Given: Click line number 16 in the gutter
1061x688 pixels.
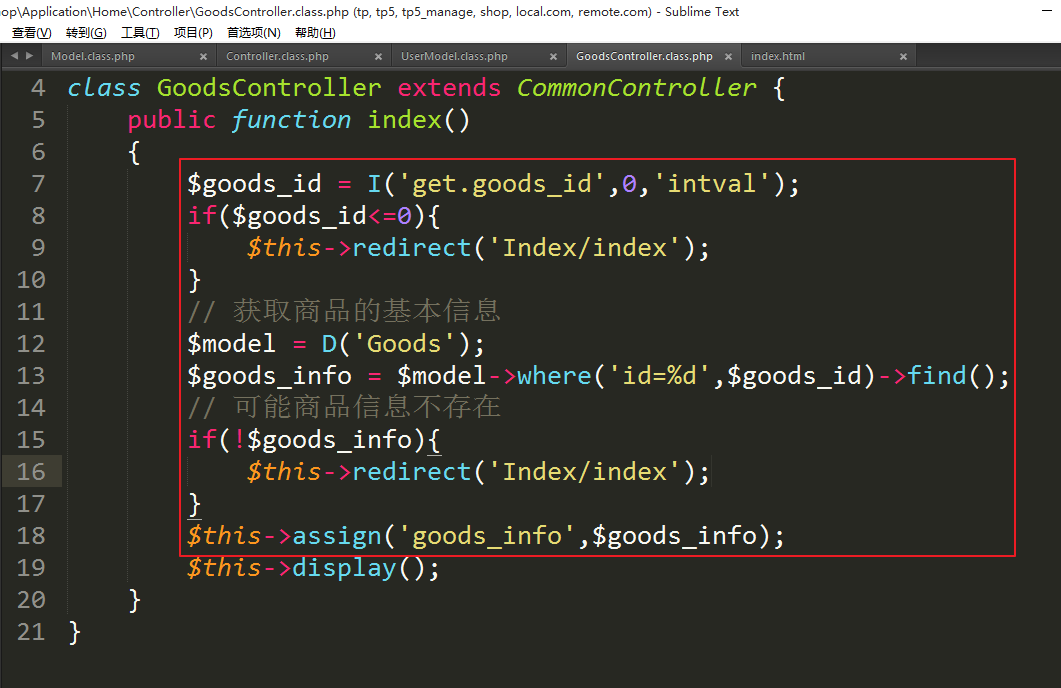Looking at the screenshot, I should click(x=31, y=472).
